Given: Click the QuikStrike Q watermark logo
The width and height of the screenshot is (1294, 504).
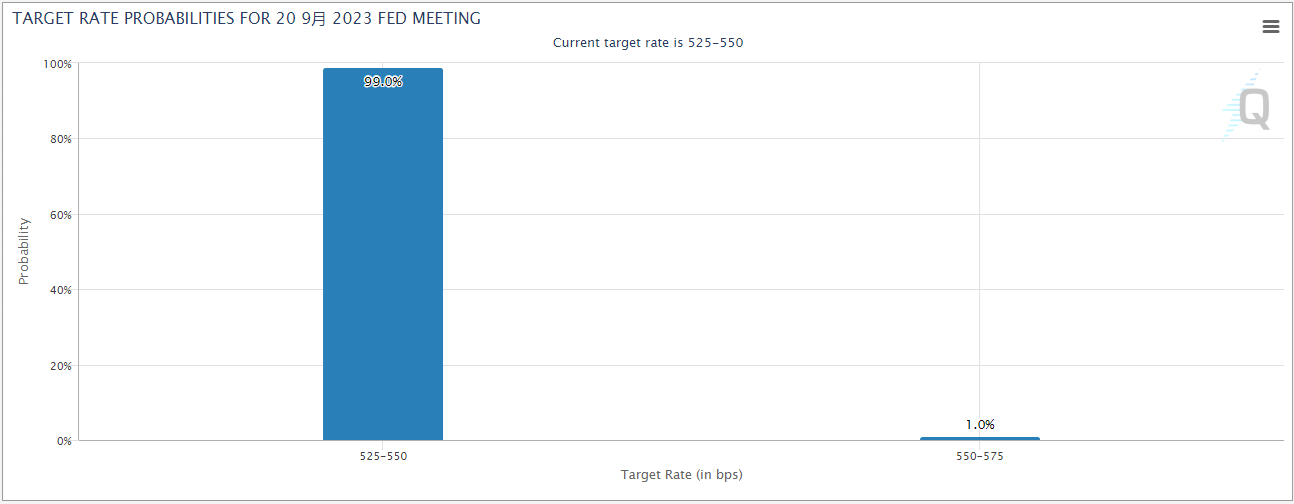Looking at the screenshot, I should pyautogui.click(x=1246, y=107).
